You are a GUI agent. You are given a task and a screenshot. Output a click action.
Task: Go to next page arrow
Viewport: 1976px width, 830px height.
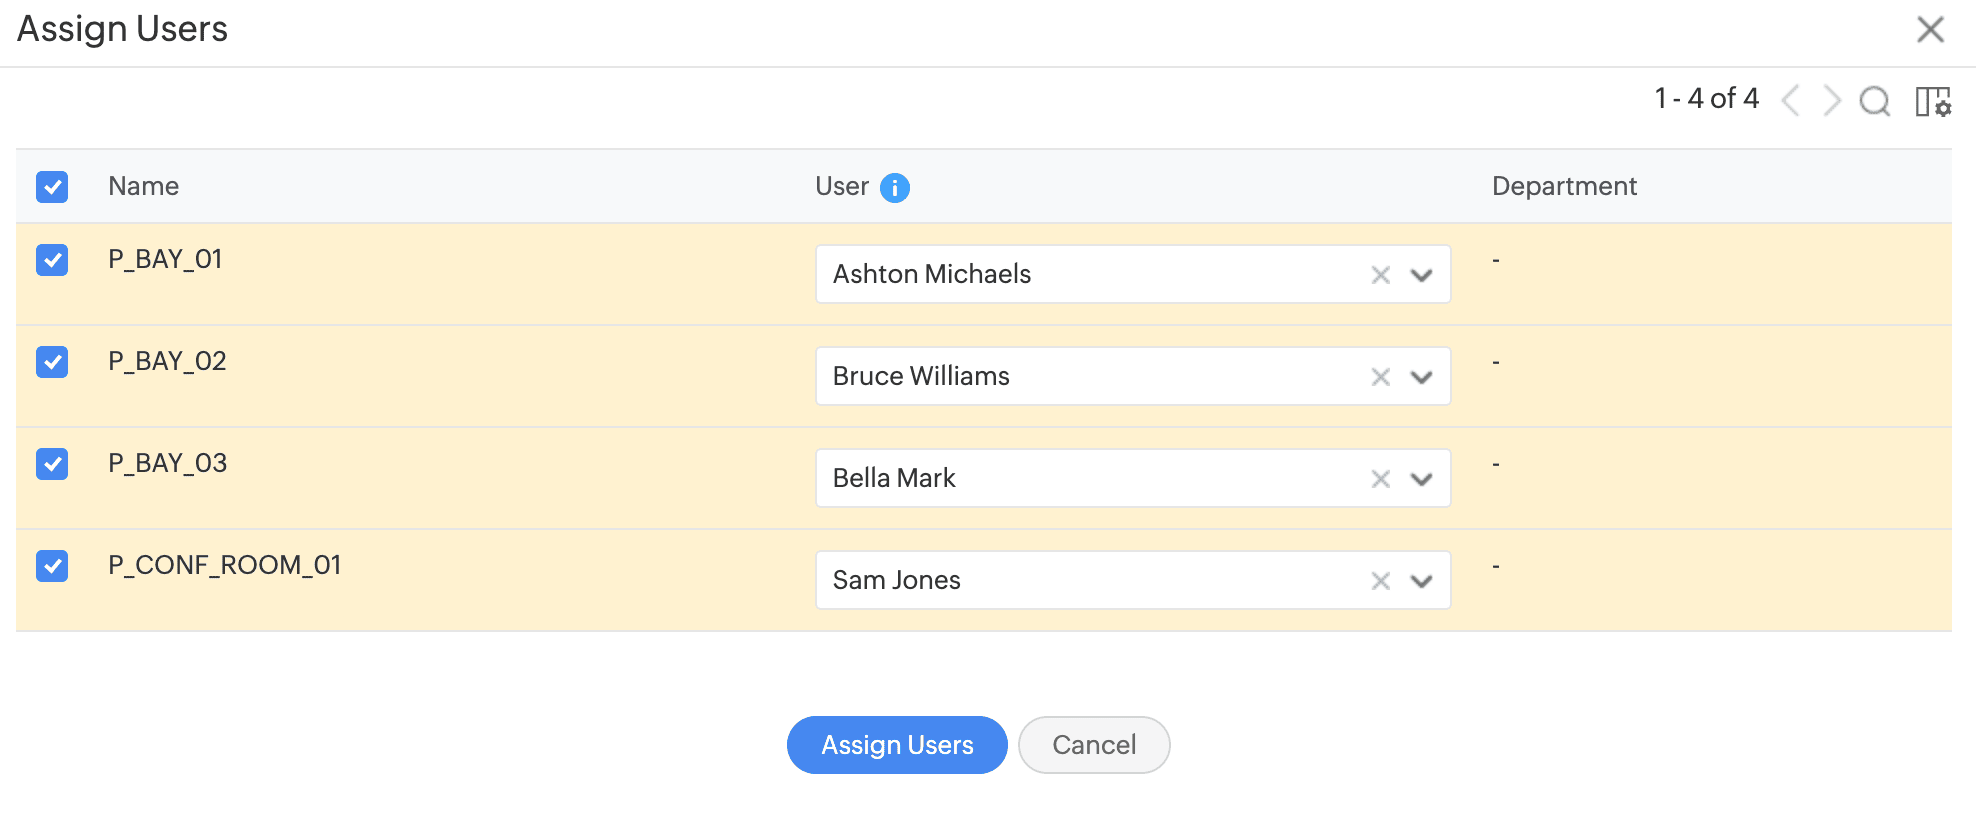tap(1831, 101)
